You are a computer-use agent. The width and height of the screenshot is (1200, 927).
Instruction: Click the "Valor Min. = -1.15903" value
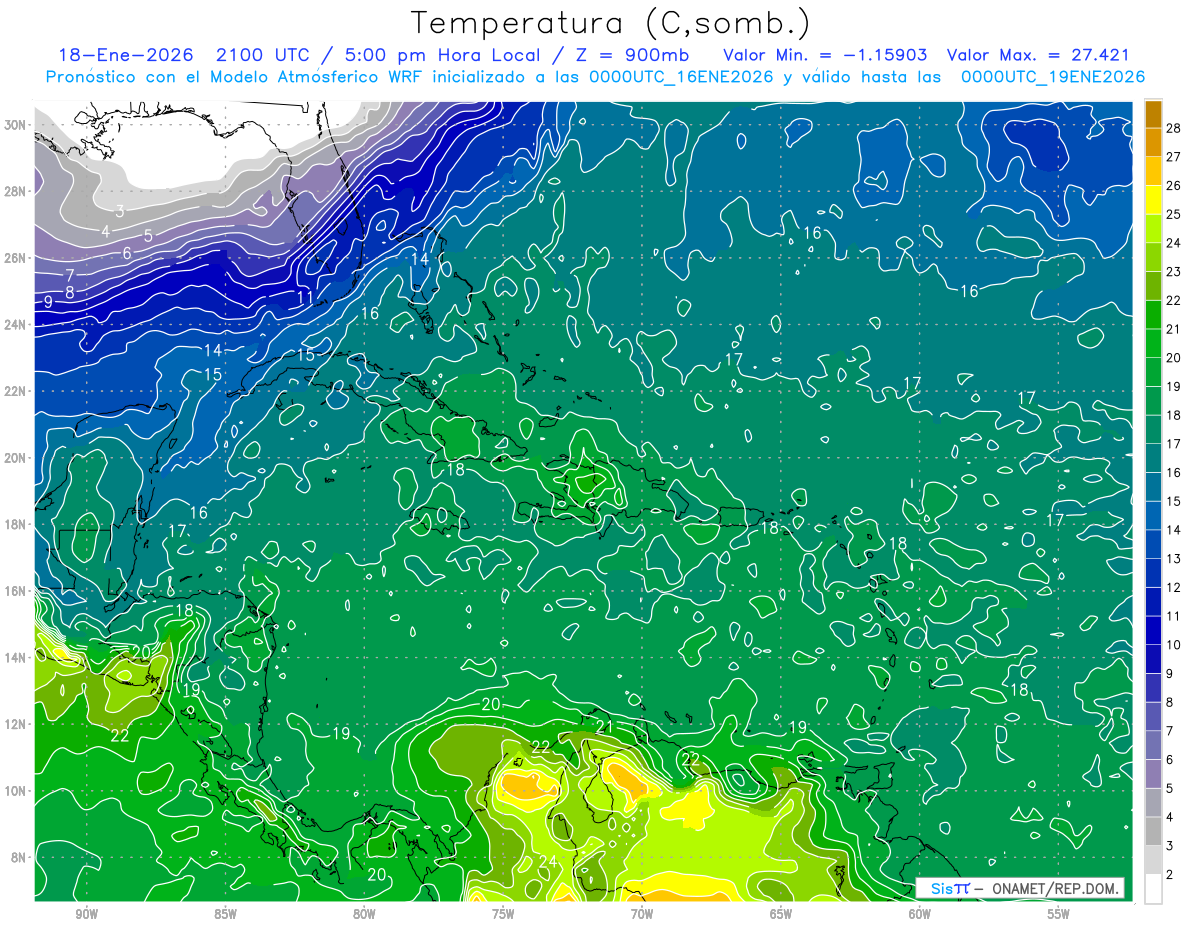click(x=825, y=55)
